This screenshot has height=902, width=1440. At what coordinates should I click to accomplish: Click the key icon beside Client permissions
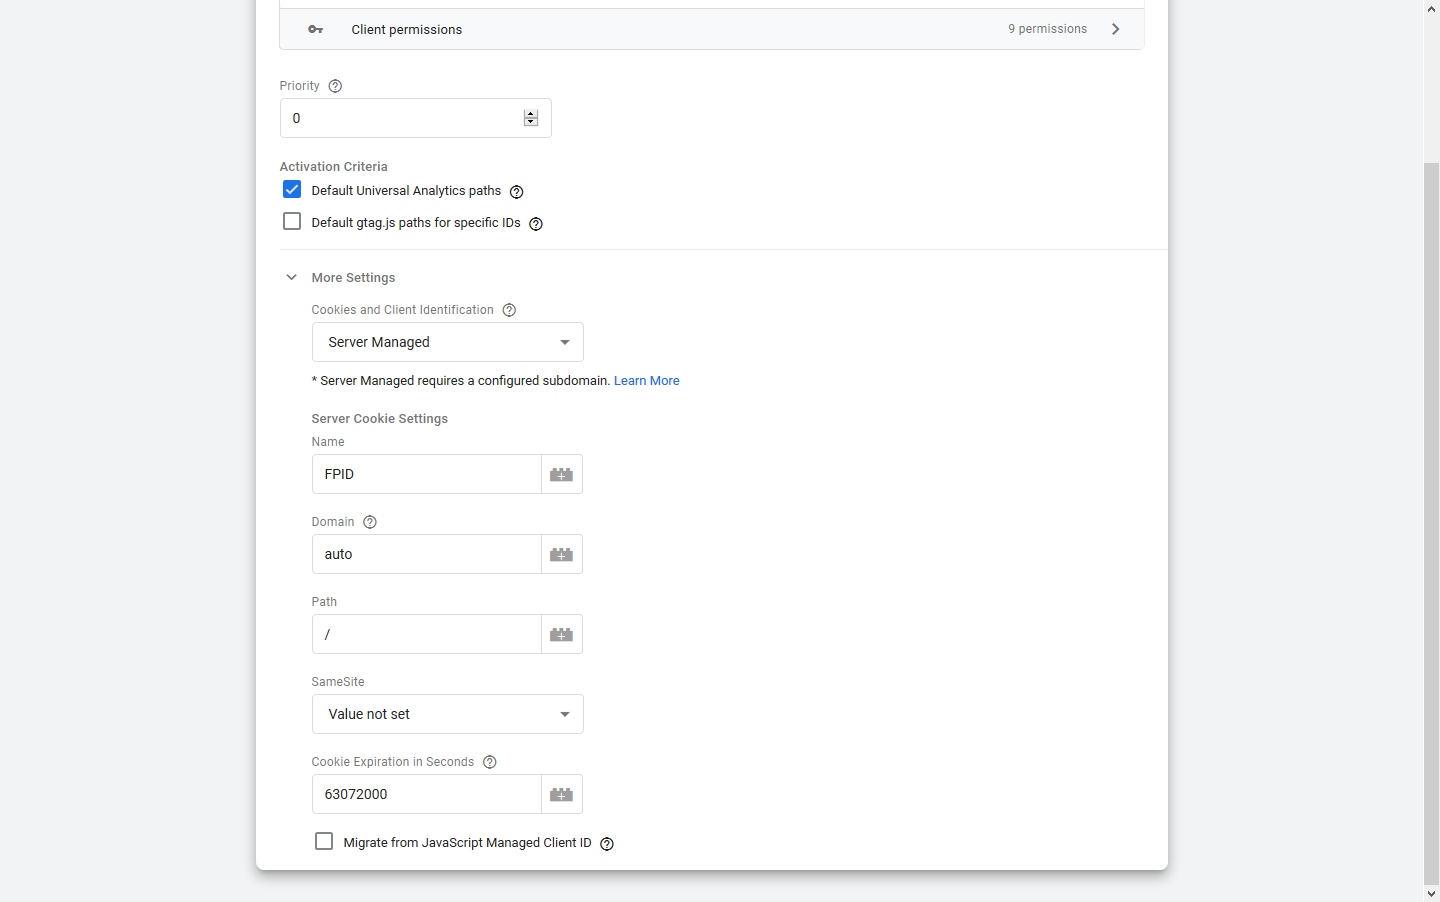pyautogui.click(x=316, y=29)
